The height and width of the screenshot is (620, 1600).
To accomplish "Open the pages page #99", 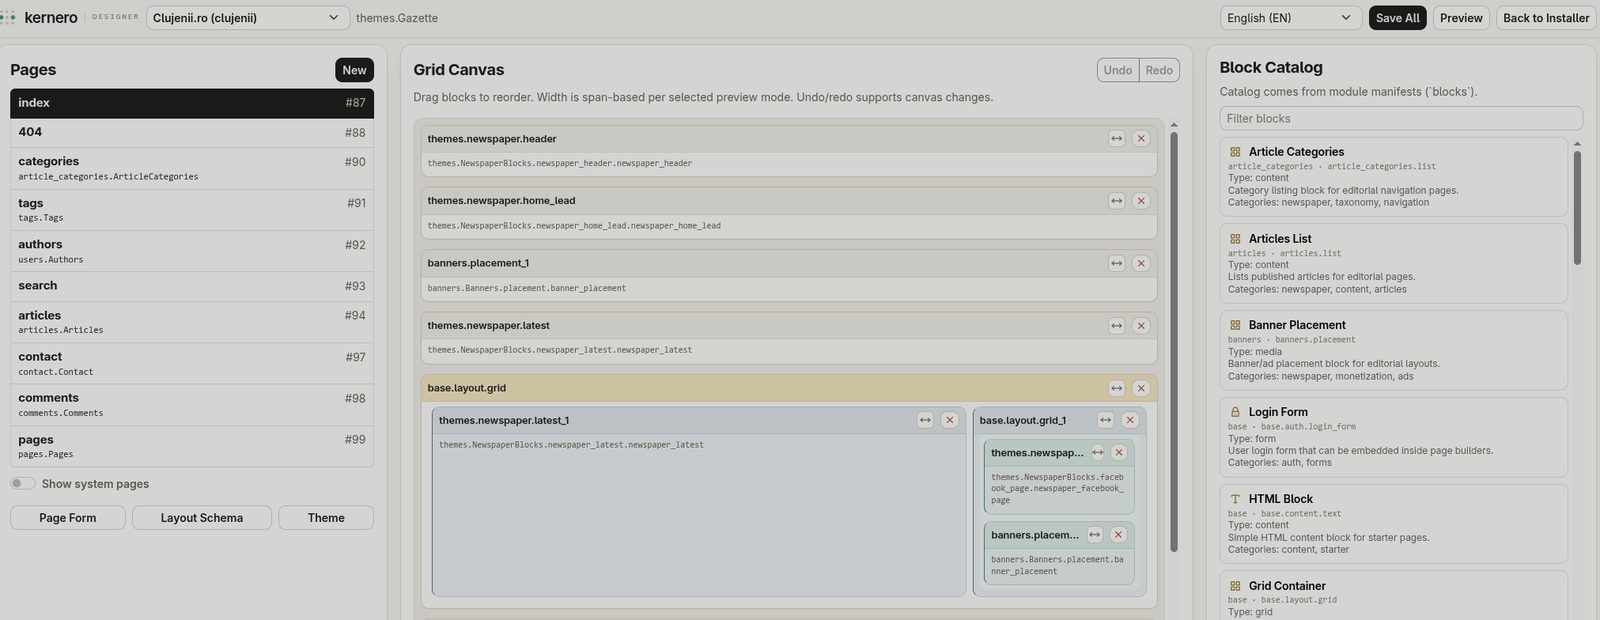I will click(x=192, y=446).
